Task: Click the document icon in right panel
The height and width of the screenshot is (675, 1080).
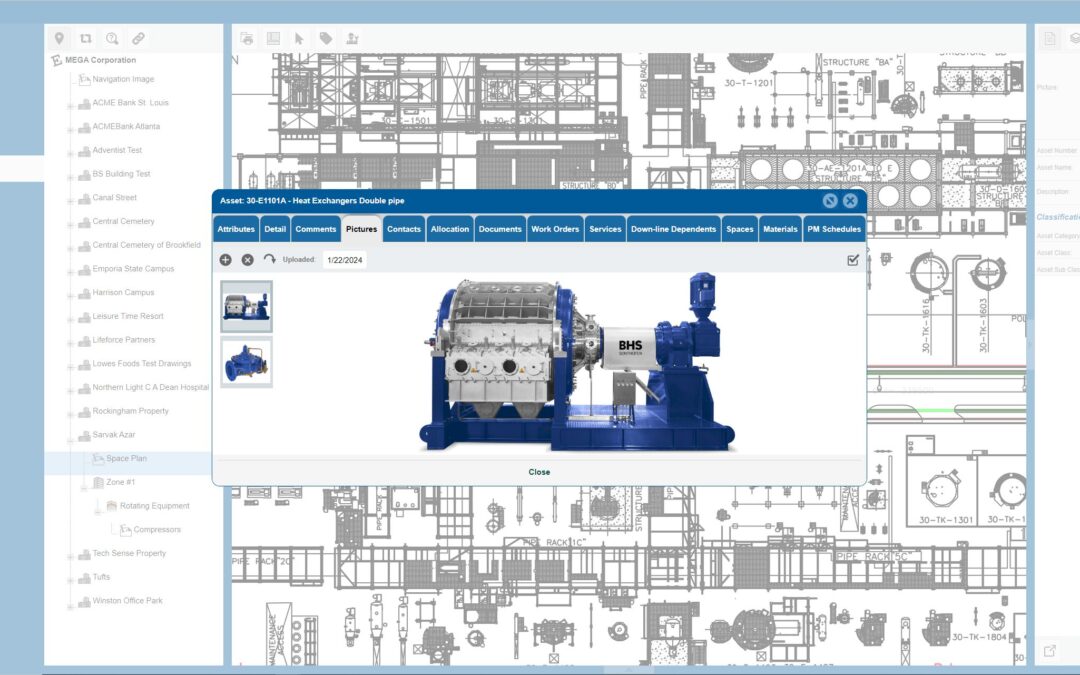Action: tap(1050, 39)
